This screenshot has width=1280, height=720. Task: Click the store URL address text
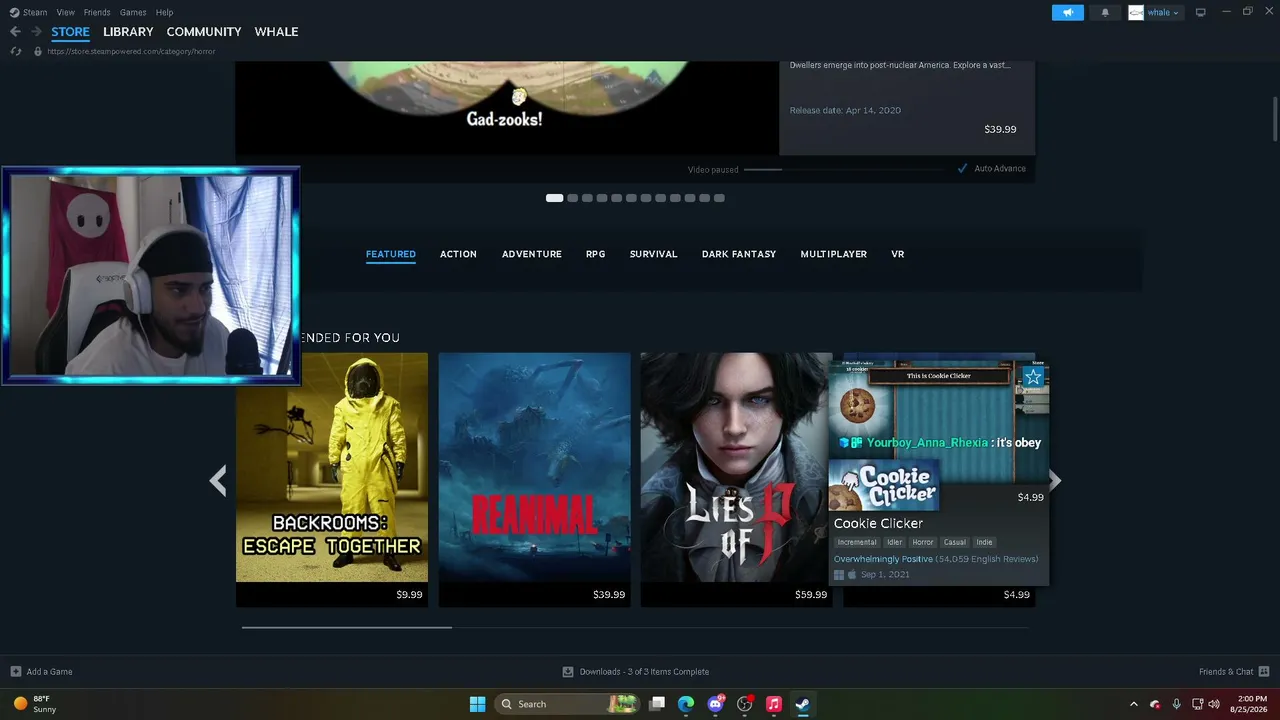131,51
